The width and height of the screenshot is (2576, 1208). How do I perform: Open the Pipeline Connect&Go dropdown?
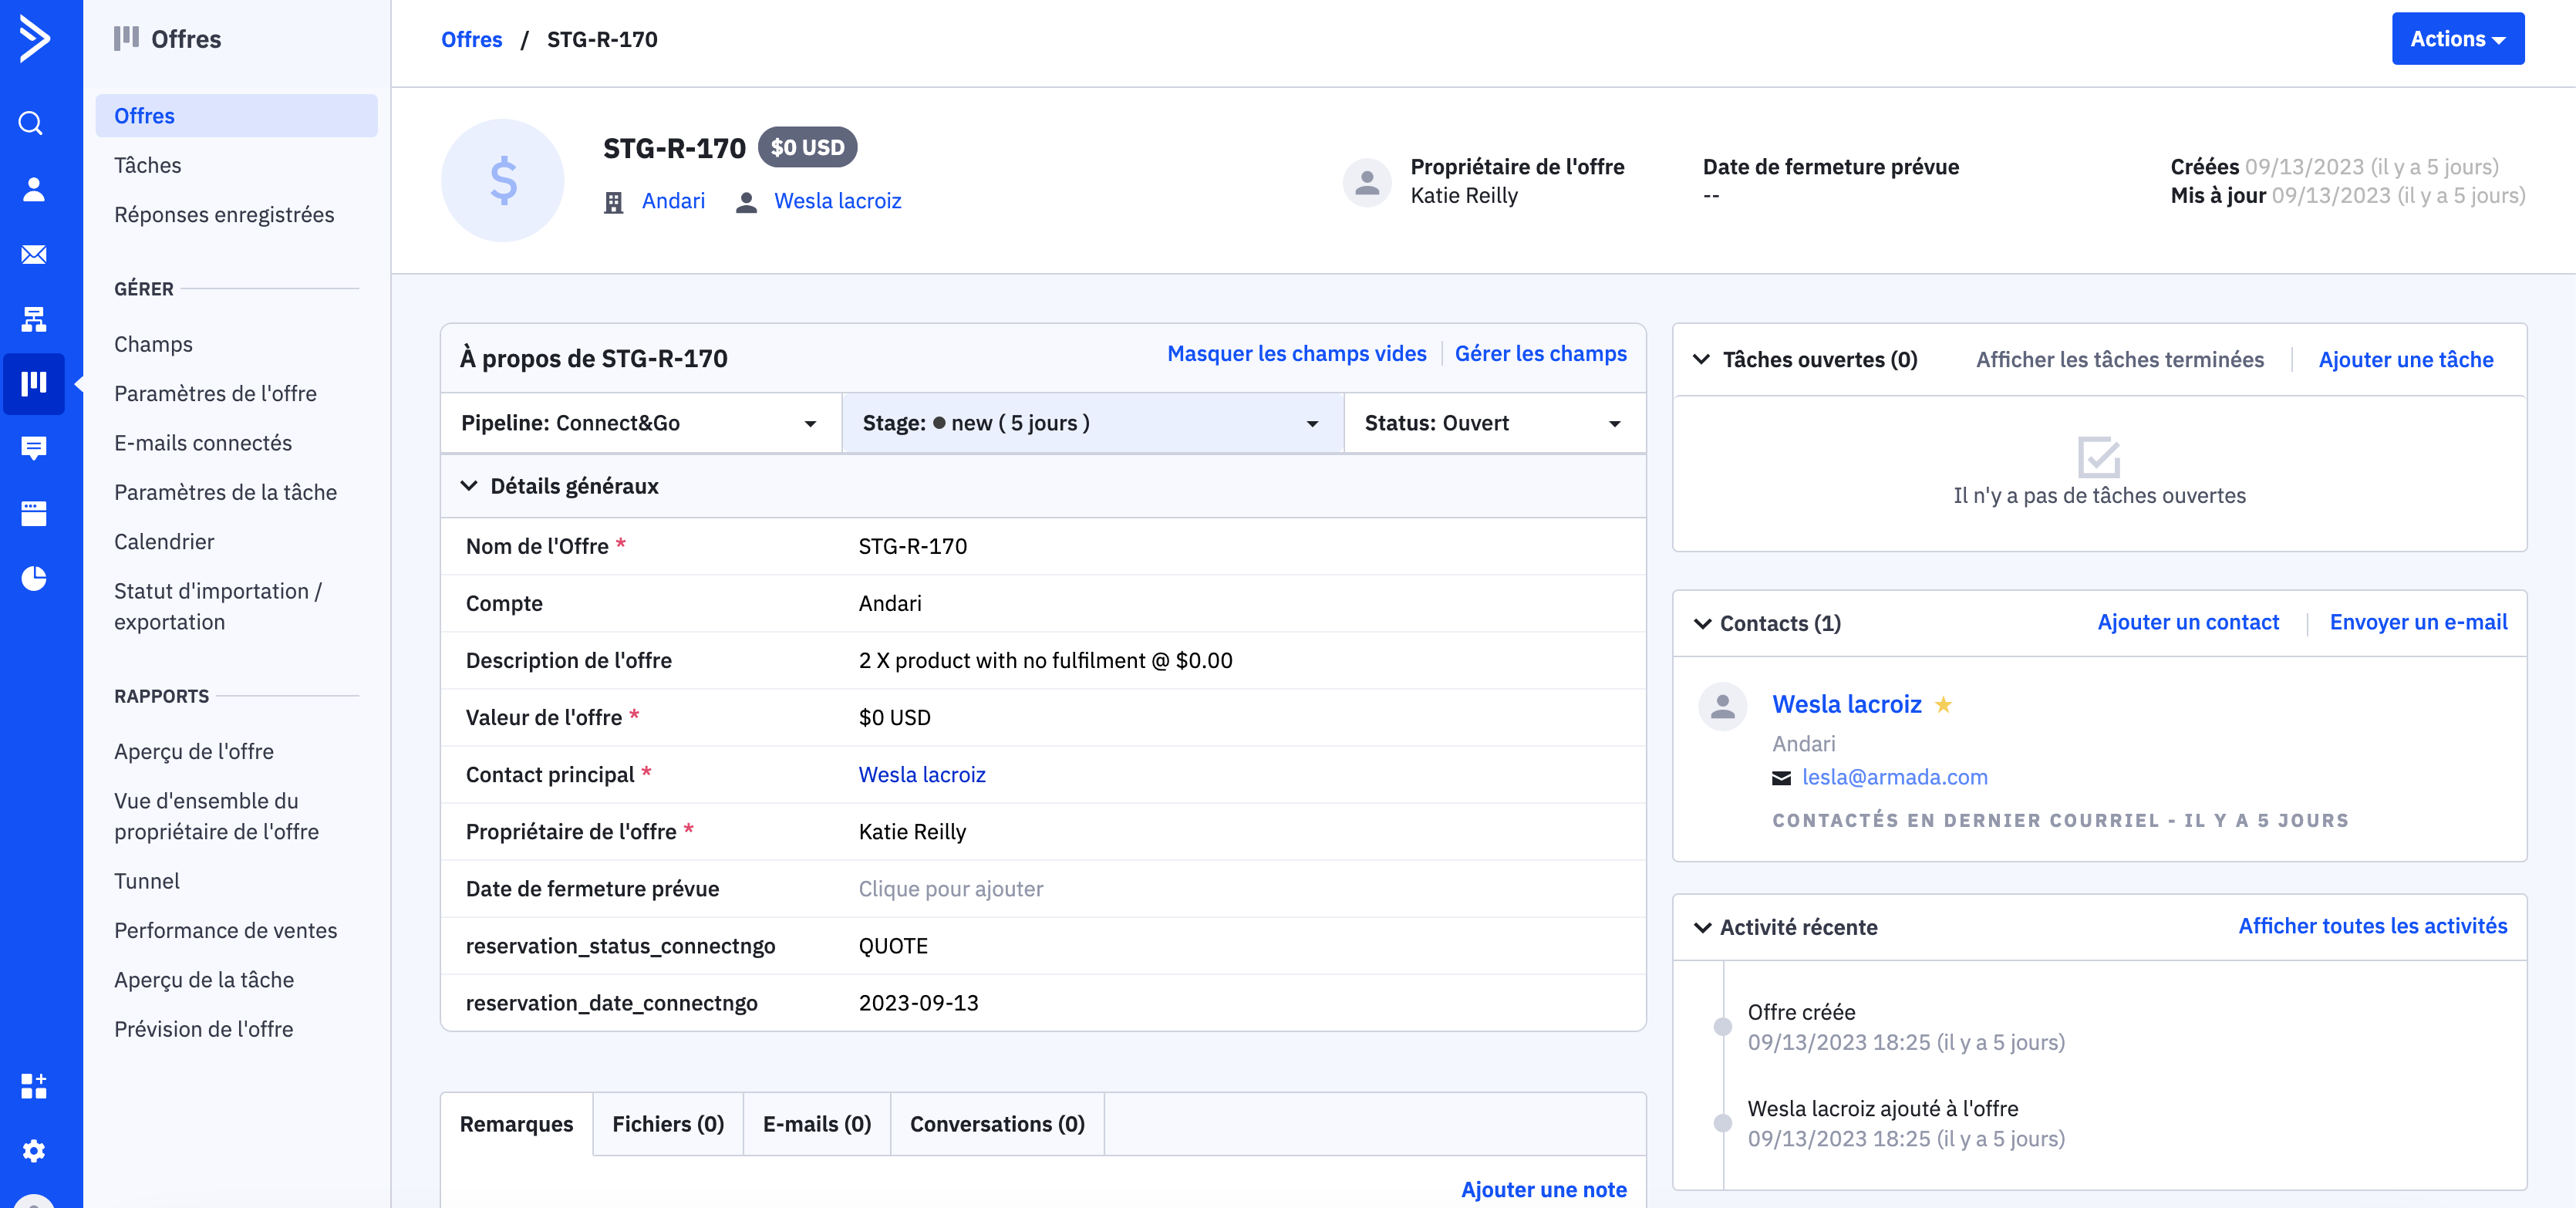pyautogui.click(x=640, y=423)
